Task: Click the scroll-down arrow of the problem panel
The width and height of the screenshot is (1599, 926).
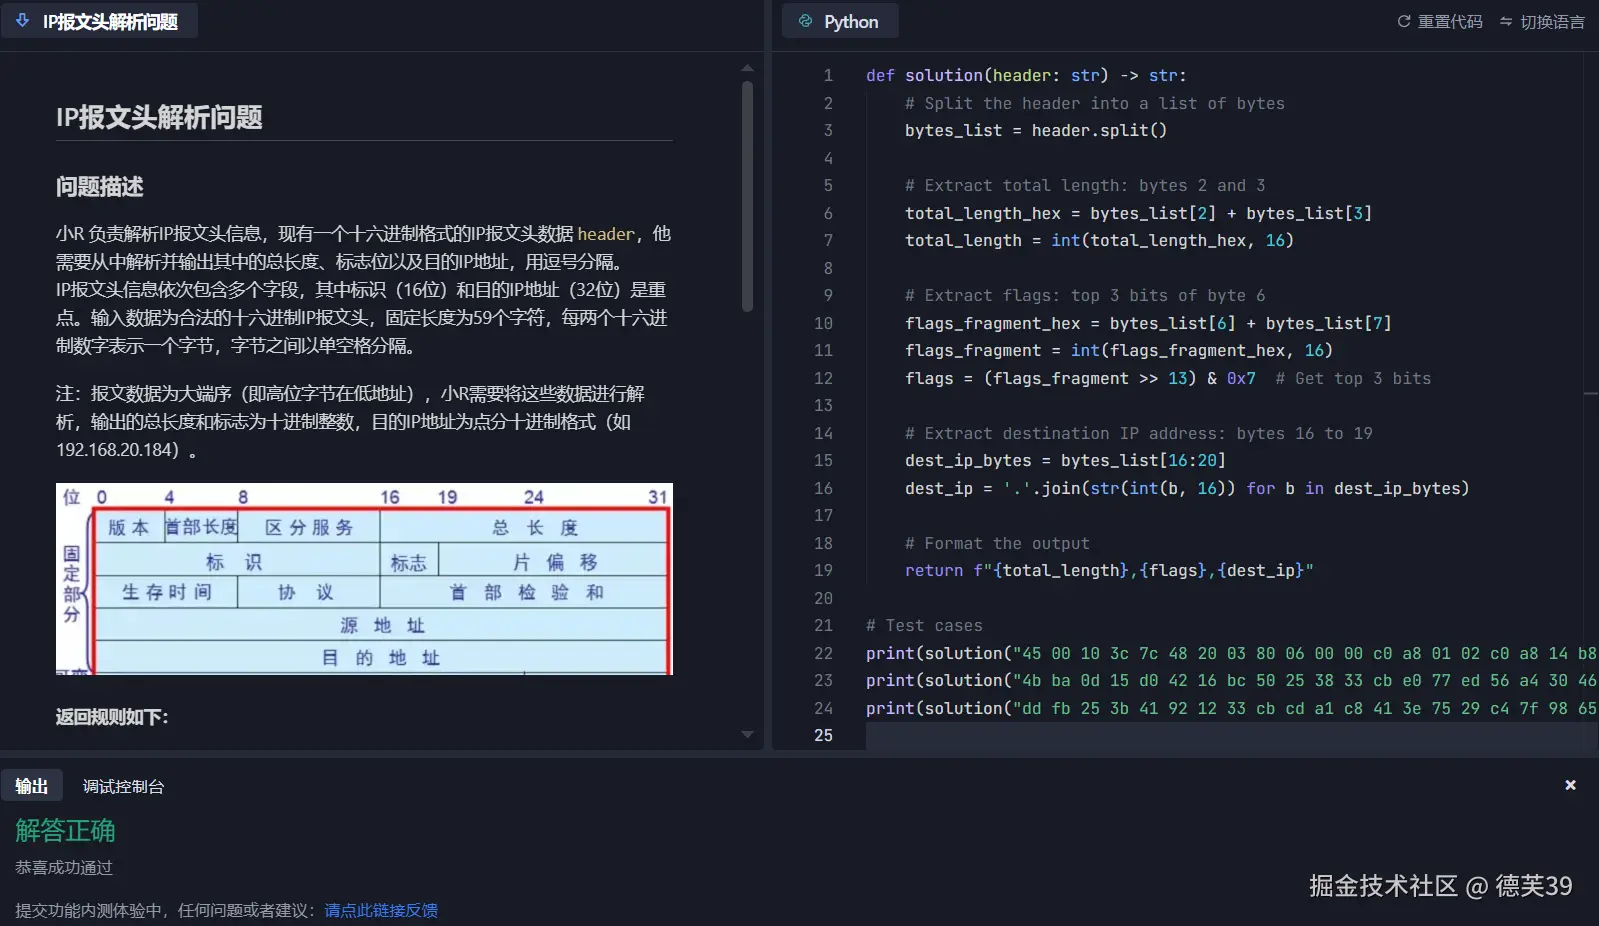Action: coord(747,734)
